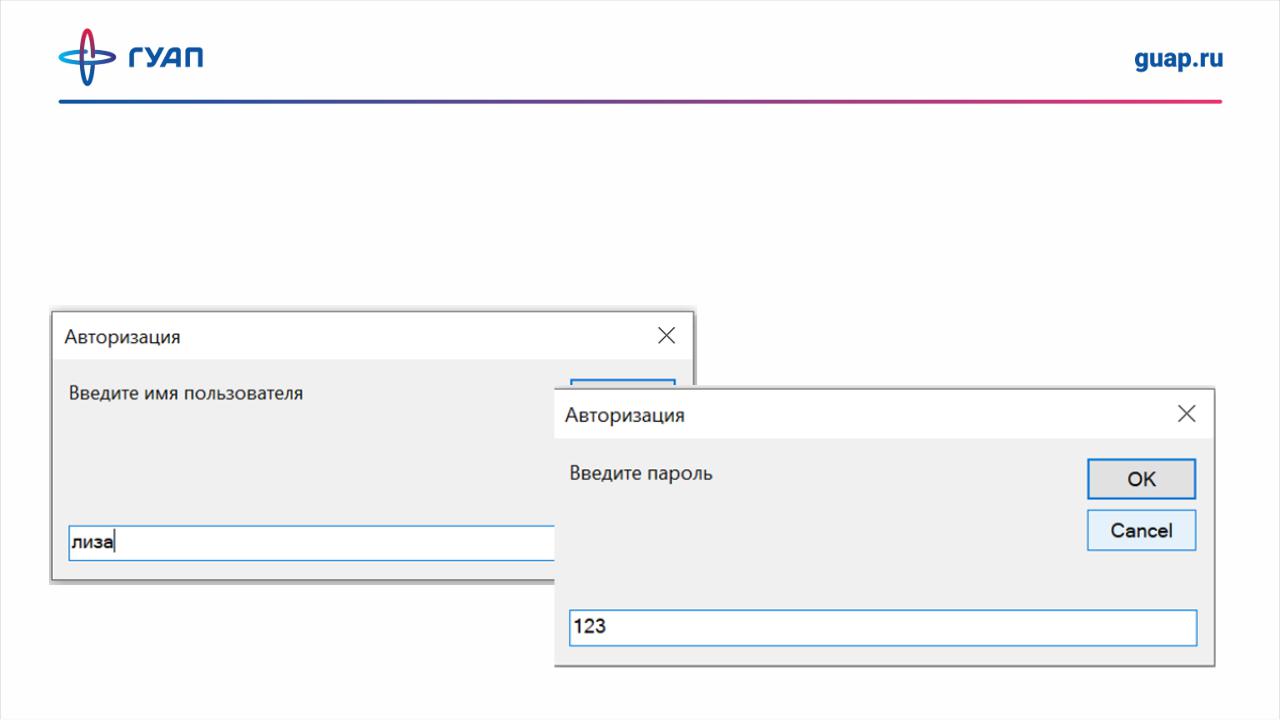Screen dimensions: 1280x720
Task: Click empty title bar space in password dialog
Action: pyautogui.click(x=900, y=414)
